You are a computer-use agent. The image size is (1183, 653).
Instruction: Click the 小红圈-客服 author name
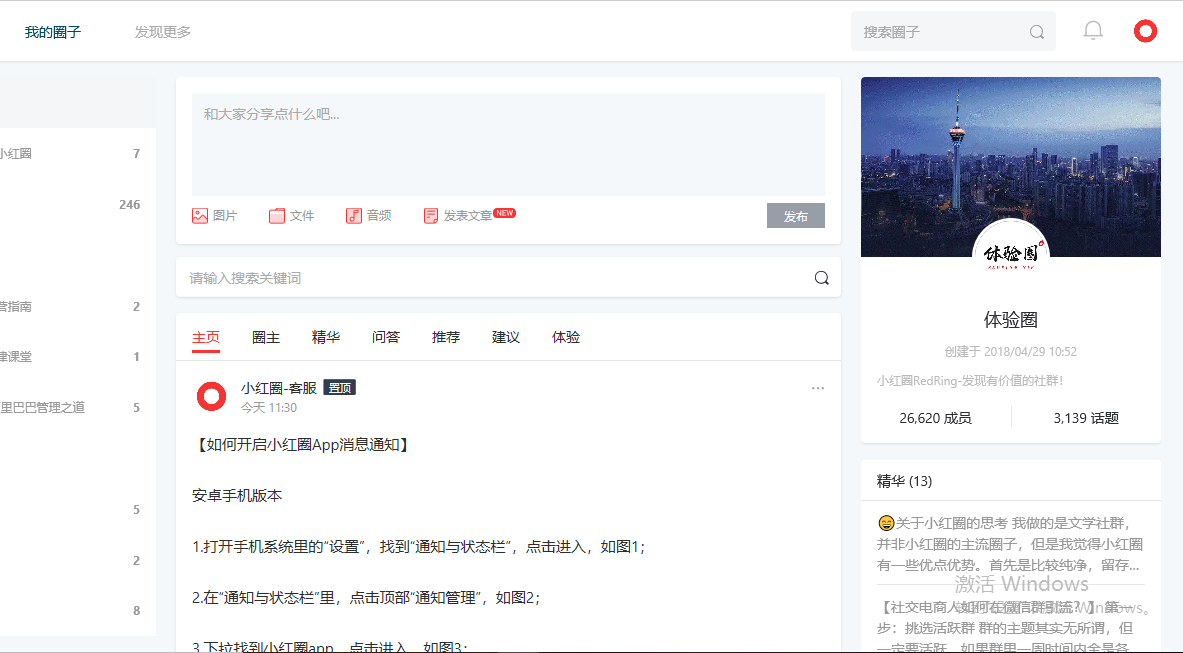(278, 388)
